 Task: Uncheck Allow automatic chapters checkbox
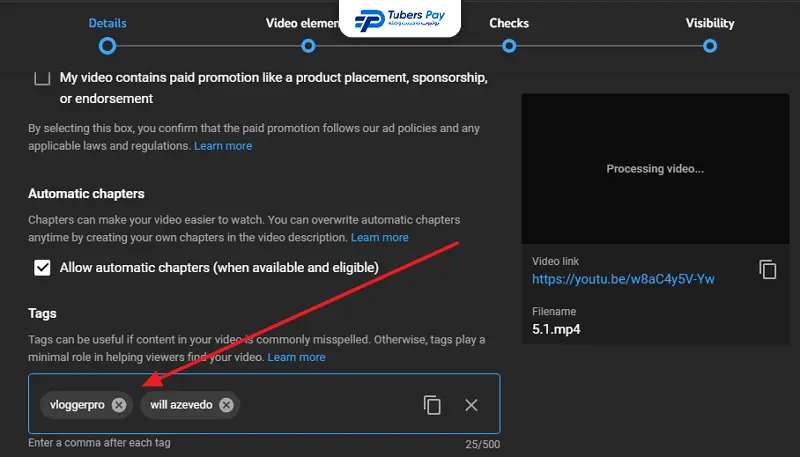coord(42,267)
